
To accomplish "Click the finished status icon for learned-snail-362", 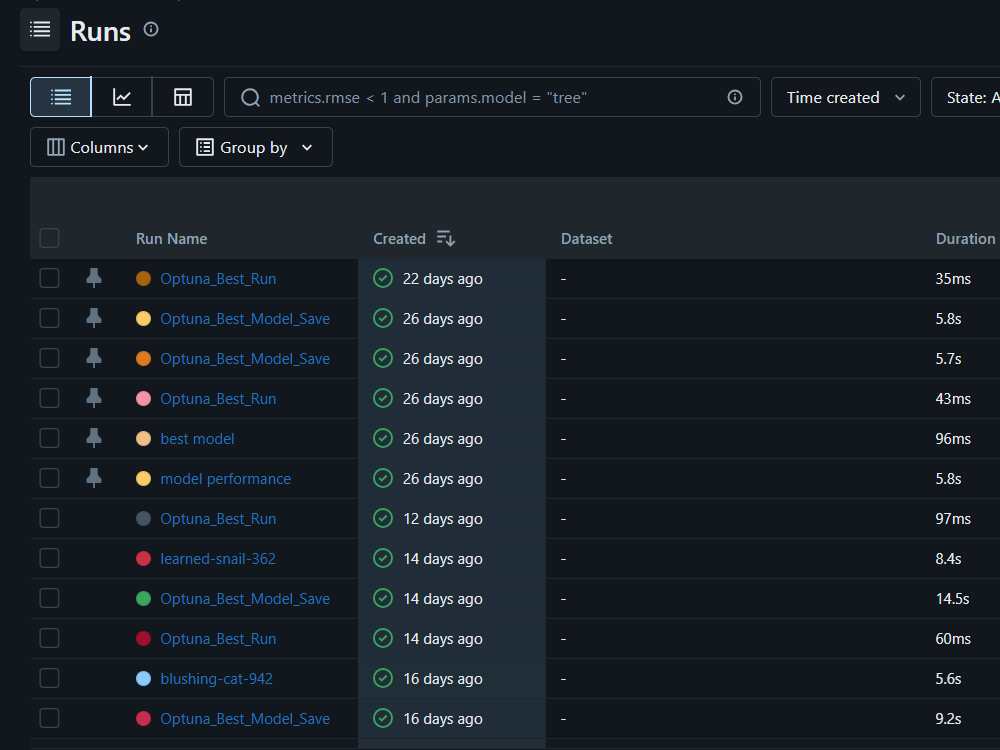I will [x=383, y=558].
